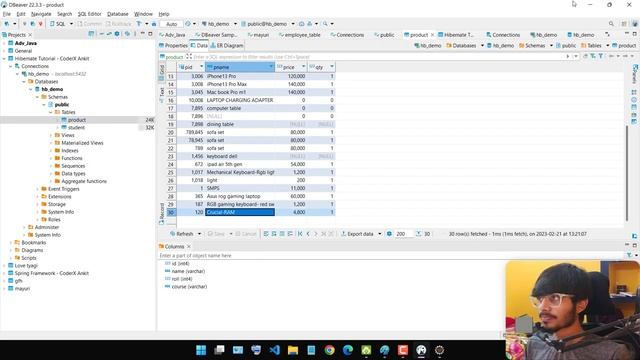Viewport: 640px width, 360px height.
Task: Click the SQL filter expression field
Action: (x=378, y=57)
